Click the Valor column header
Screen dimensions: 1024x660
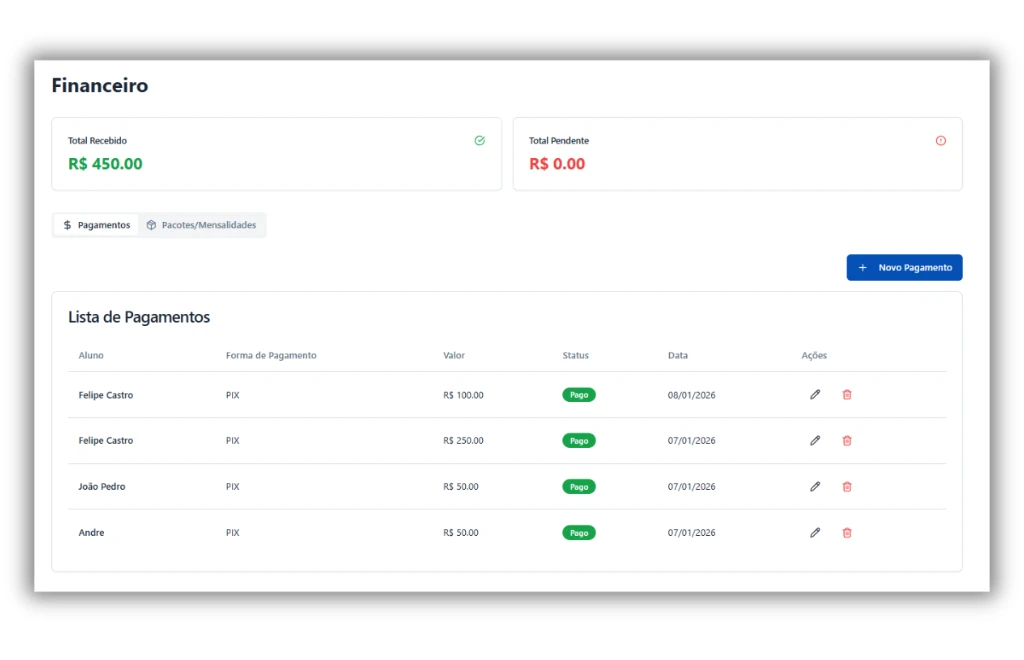(454, 356)
